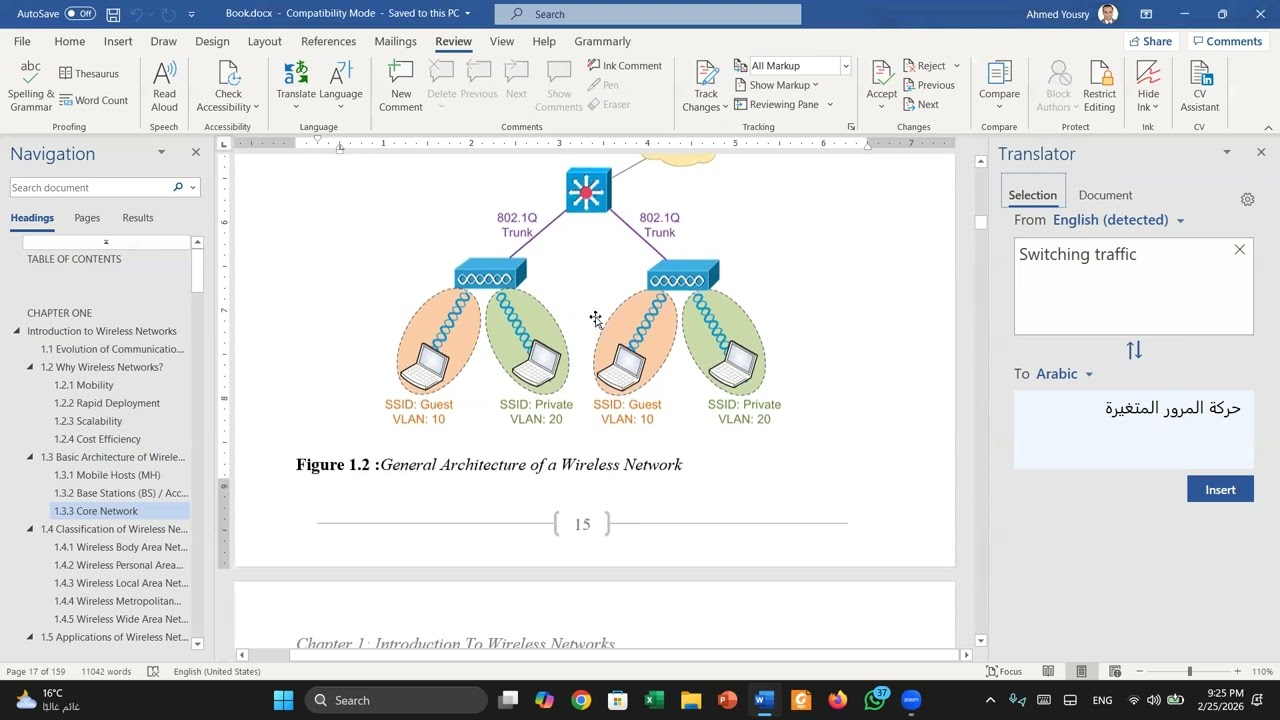This screenshot has height=720, width=1280.
Task: Click the Word Count tool
Action: (x=93, y=100)
